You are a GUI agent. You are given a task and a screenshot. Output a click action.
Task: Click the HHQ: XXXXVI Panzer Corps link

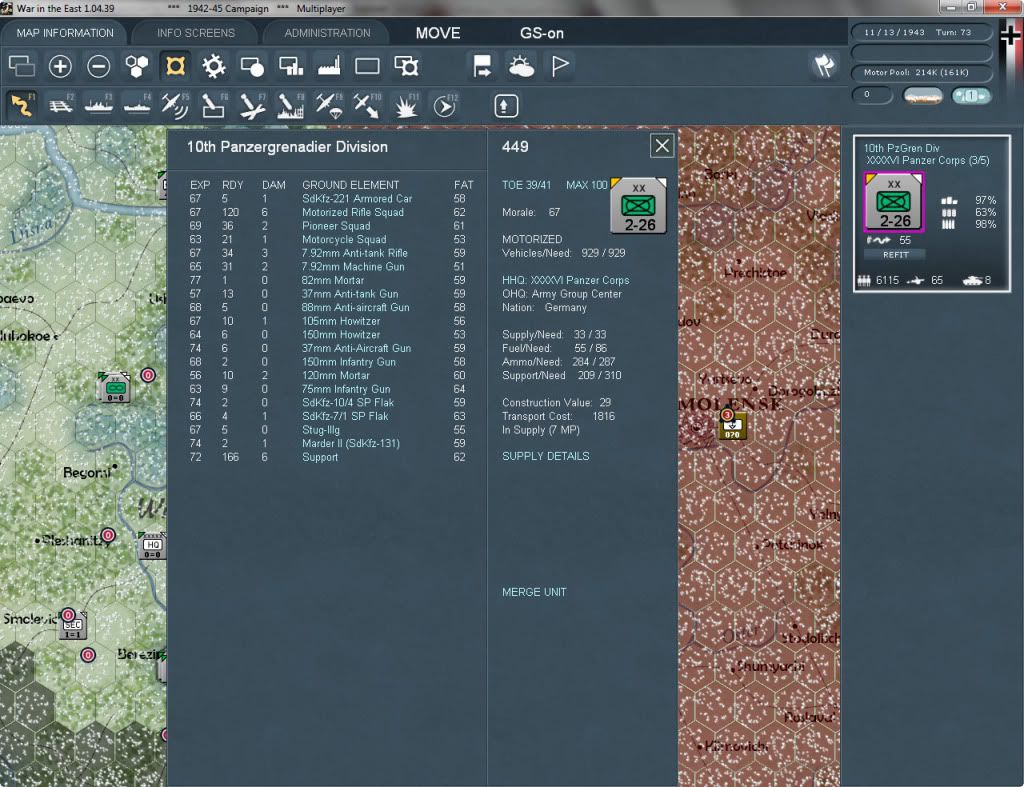[x=566, y=280]
